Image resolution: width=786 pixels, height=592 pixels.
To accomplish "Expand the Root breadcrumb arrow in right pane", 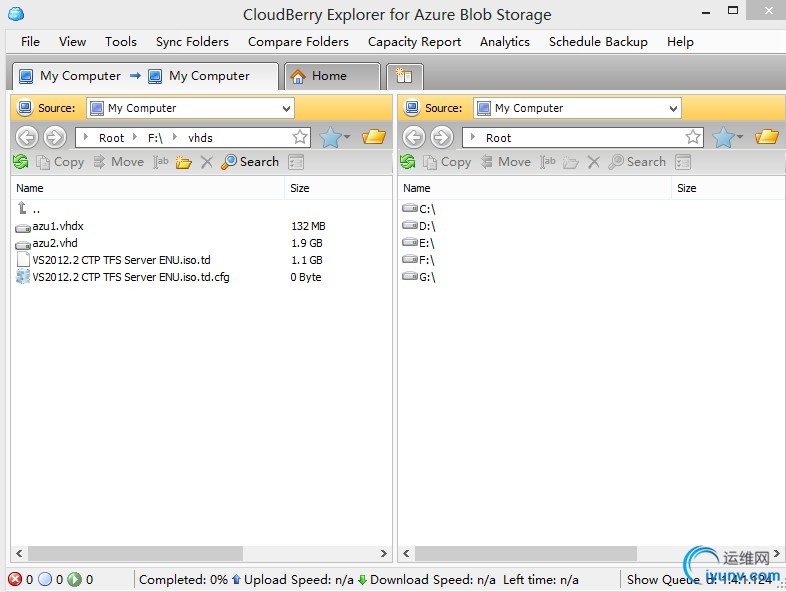I will point(473,137).
